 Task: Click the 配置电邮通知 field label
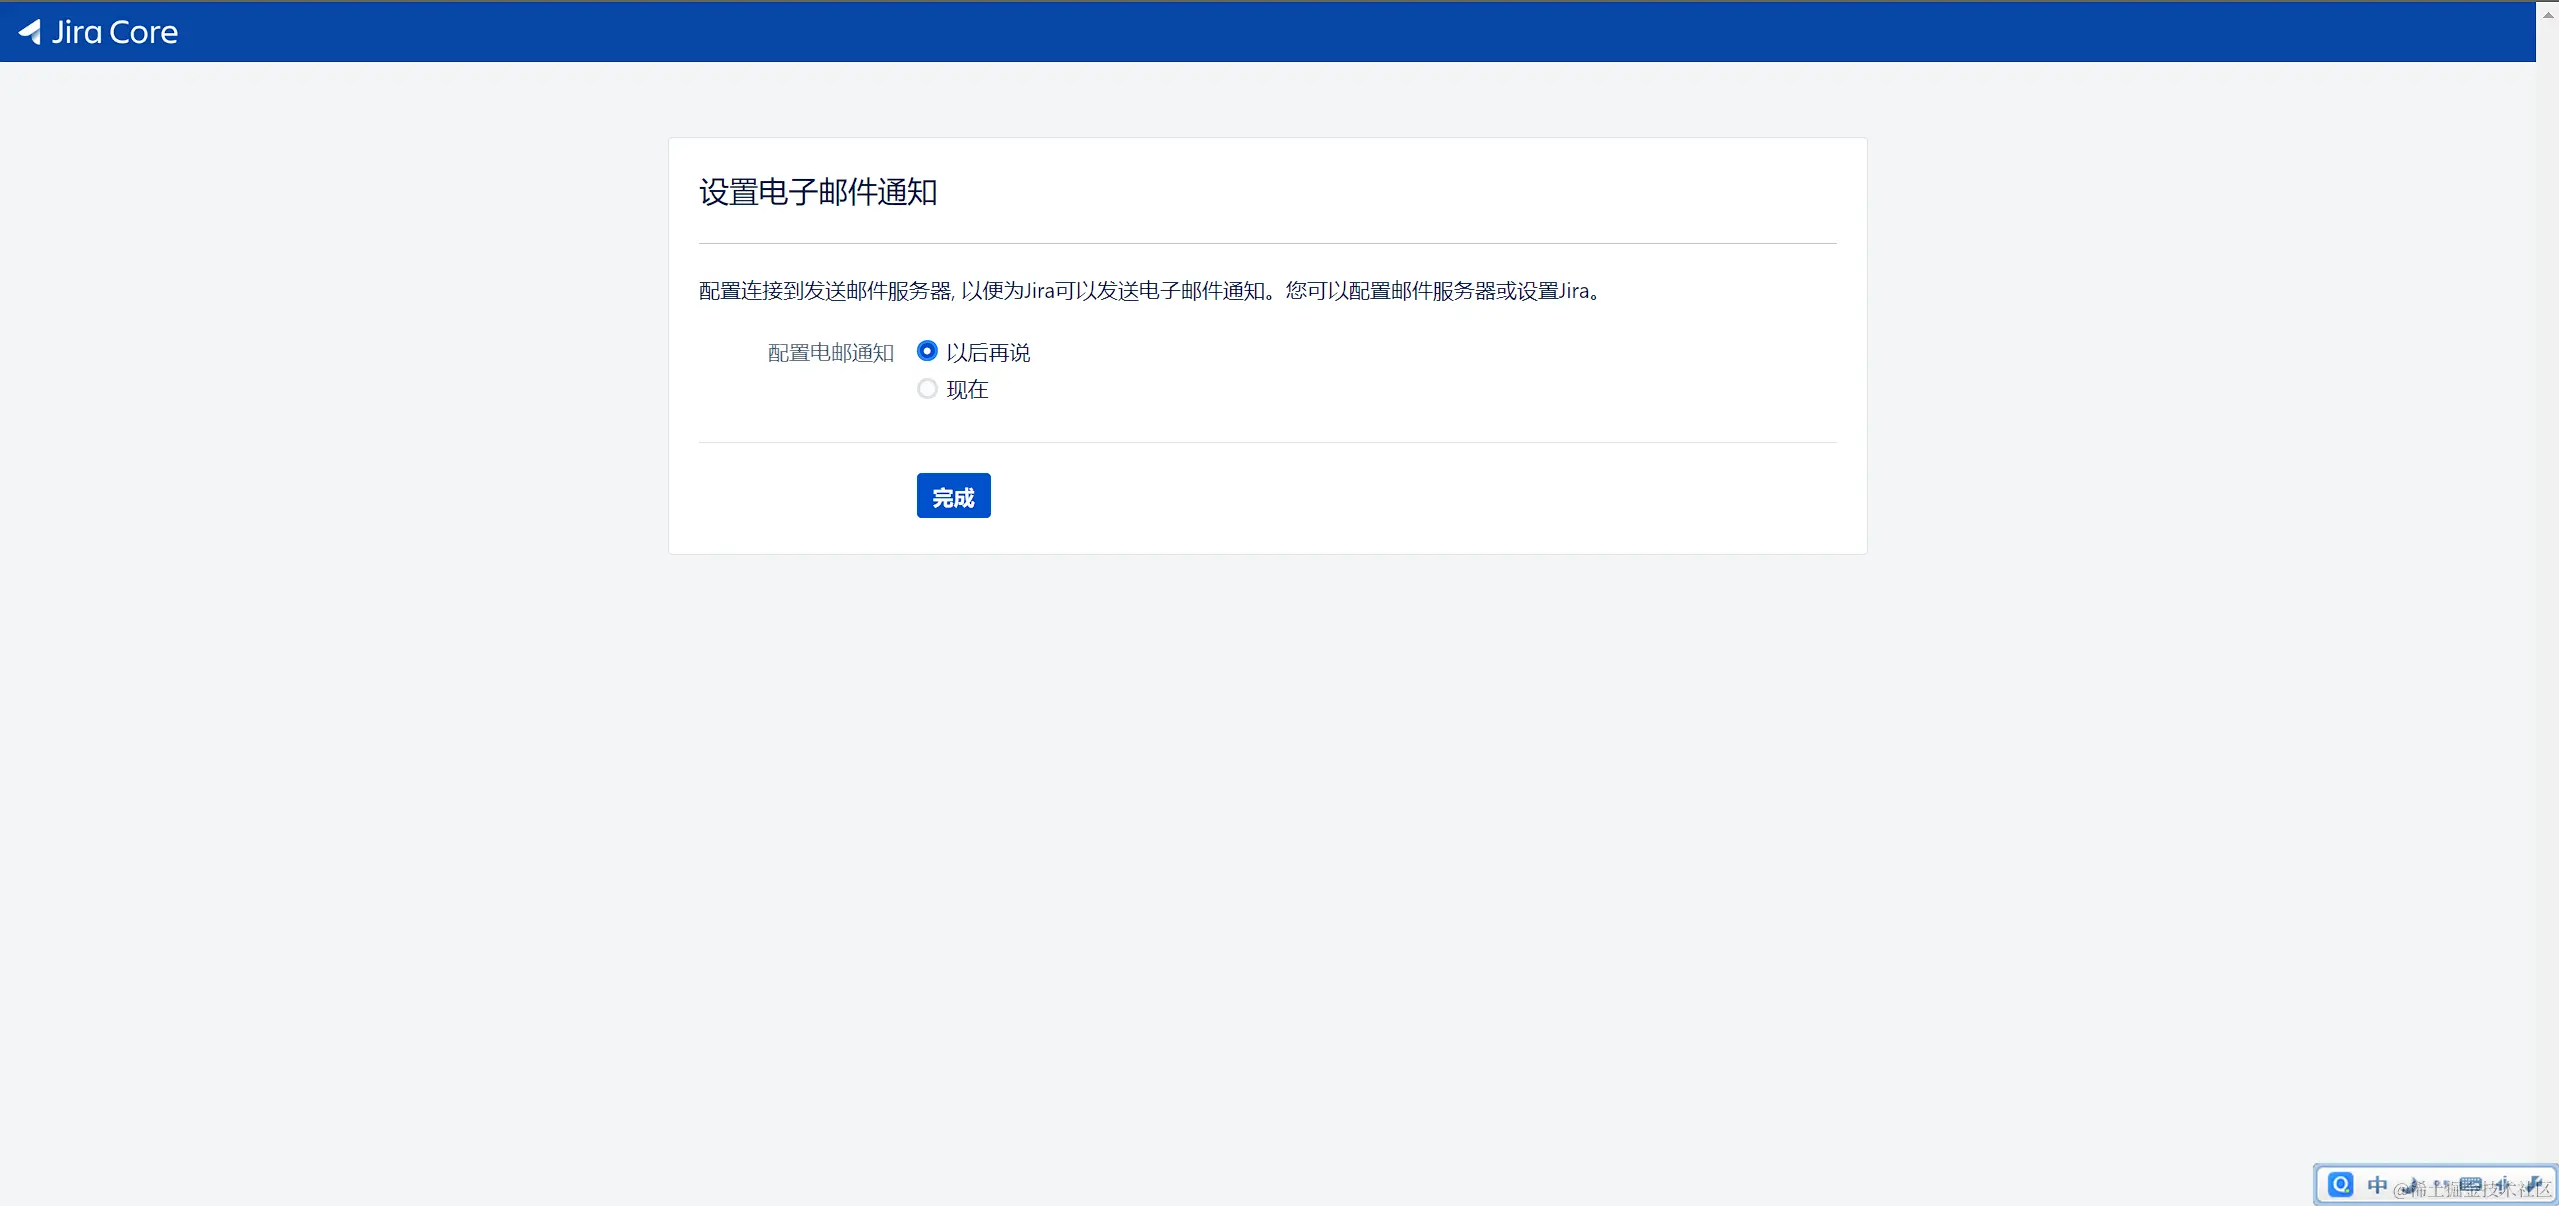click(x=830, y=353)
